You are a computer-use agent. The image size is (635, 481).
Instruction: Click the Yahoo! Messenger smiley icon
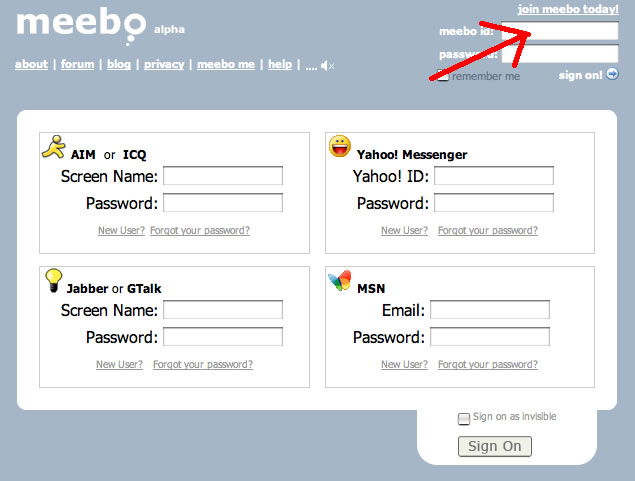pos(339,146)
